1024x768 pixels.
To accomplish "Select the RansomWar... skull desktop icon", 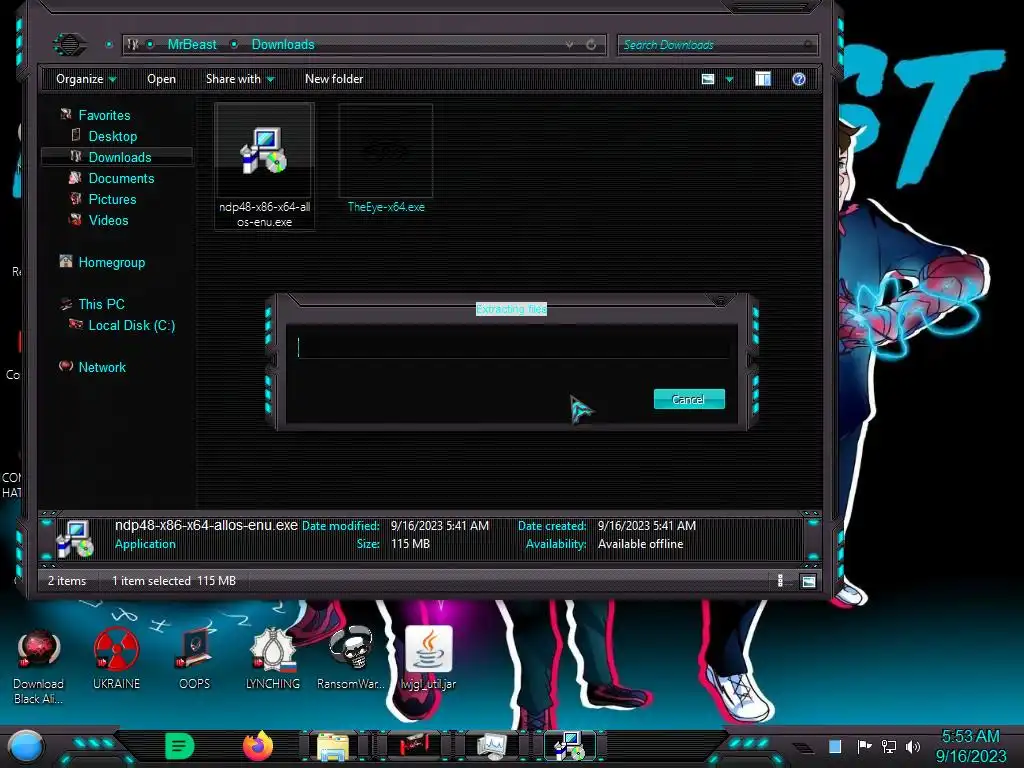I will [351, 658].
